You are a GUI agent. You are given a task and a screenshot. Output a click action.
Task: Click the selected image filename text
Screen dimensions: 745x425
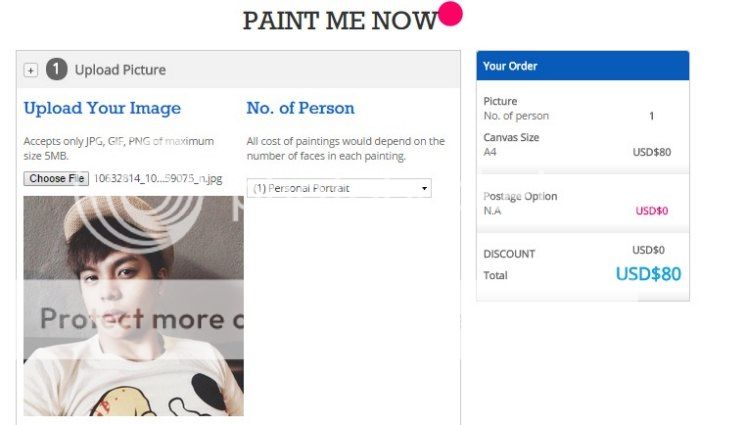click(x=158, y=178)
